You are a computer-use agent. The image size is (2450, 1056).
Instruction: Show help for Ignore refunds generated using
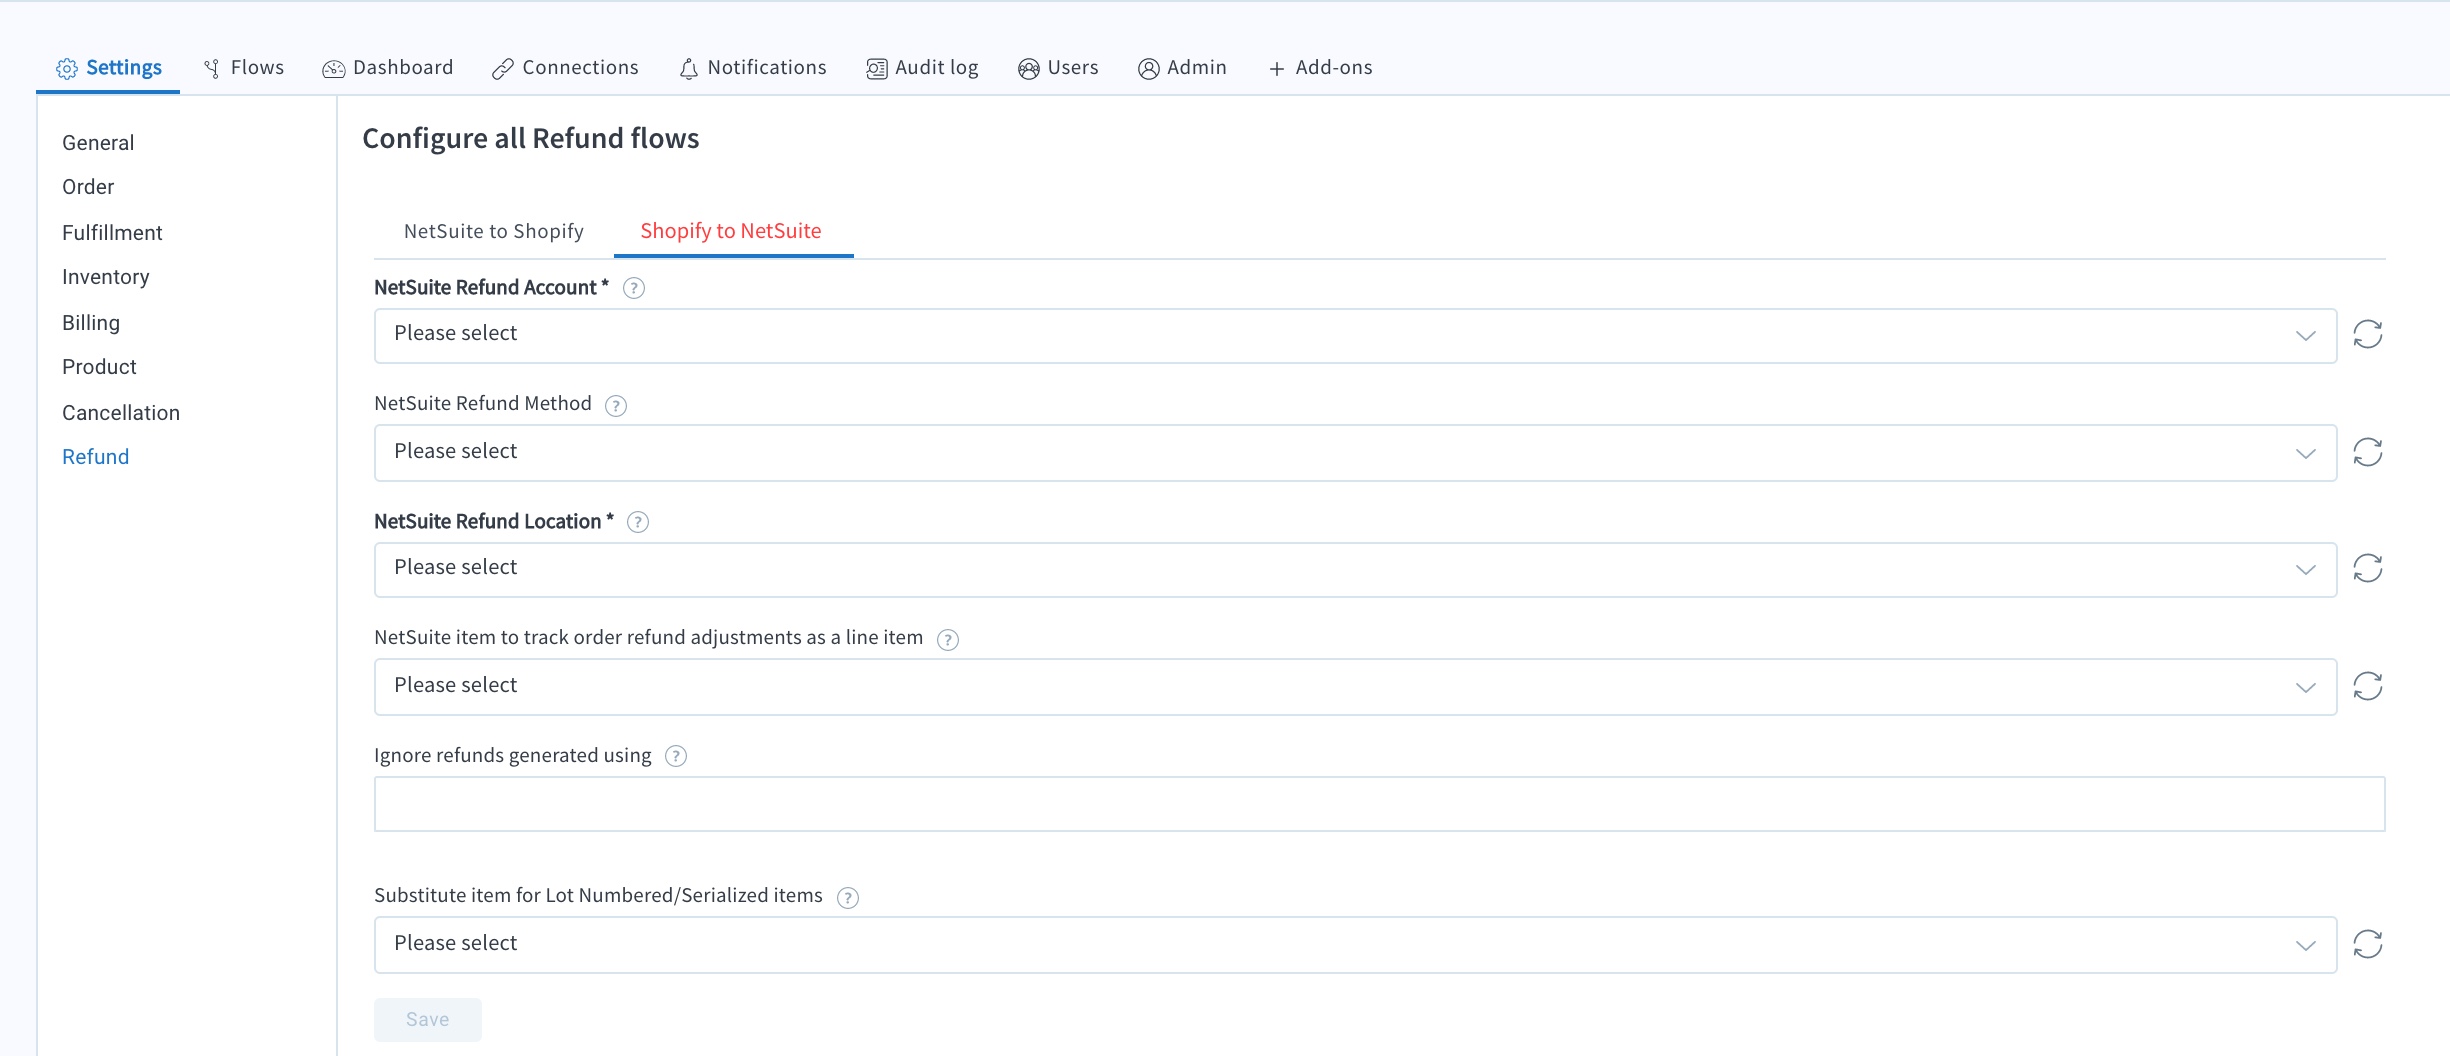676,756
